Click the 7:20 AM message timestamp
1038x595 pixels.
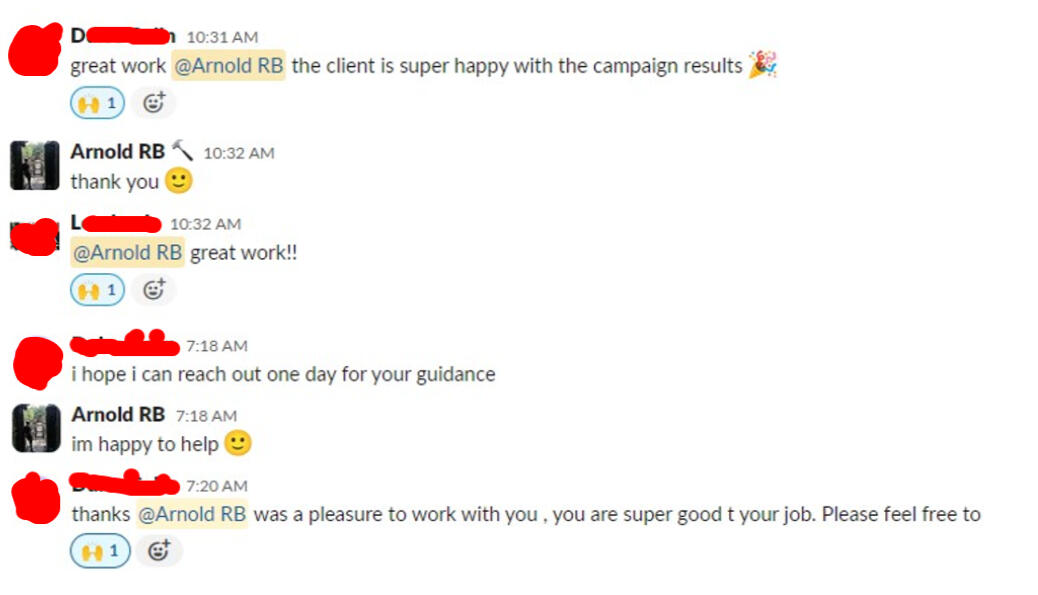pos(217,486)
